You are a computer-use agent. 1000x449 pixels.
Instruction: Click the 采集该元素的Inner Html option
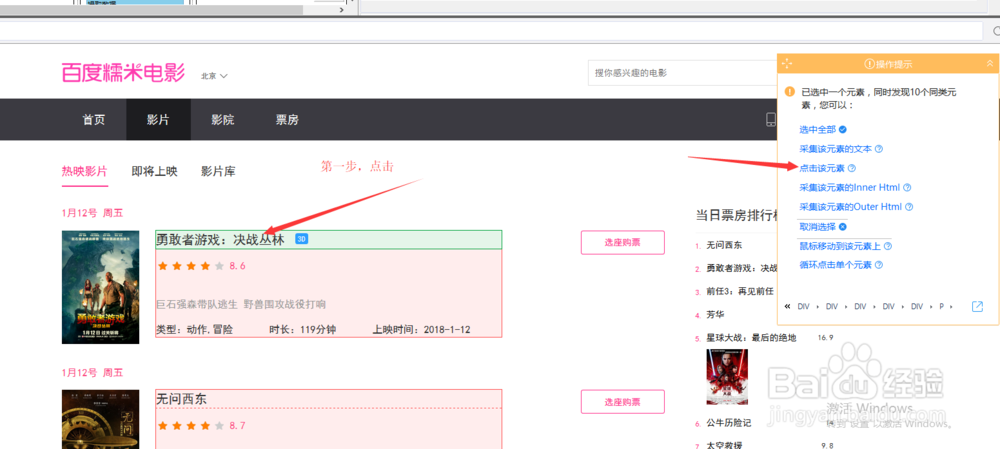pos(849,188)
